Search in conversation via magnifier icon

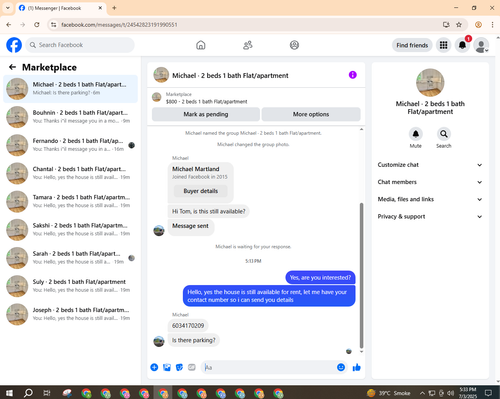pos(444,134)
